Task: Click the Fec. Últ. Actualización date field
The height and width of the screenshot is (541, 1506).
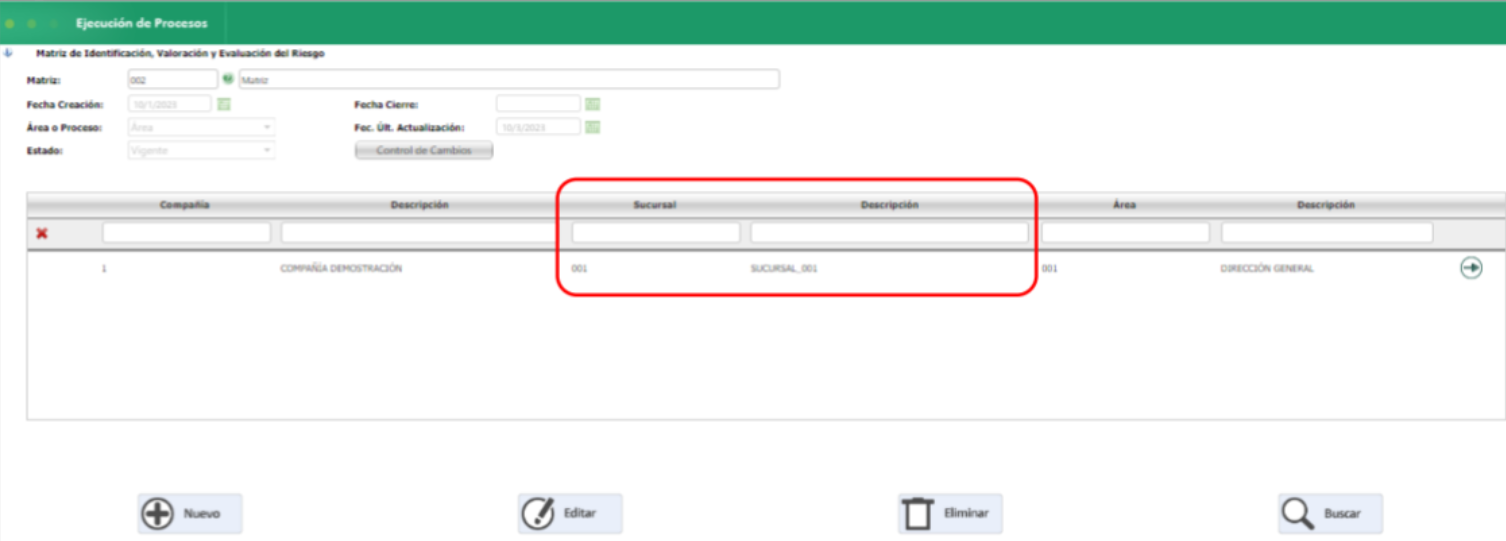Action: (538, 127)
